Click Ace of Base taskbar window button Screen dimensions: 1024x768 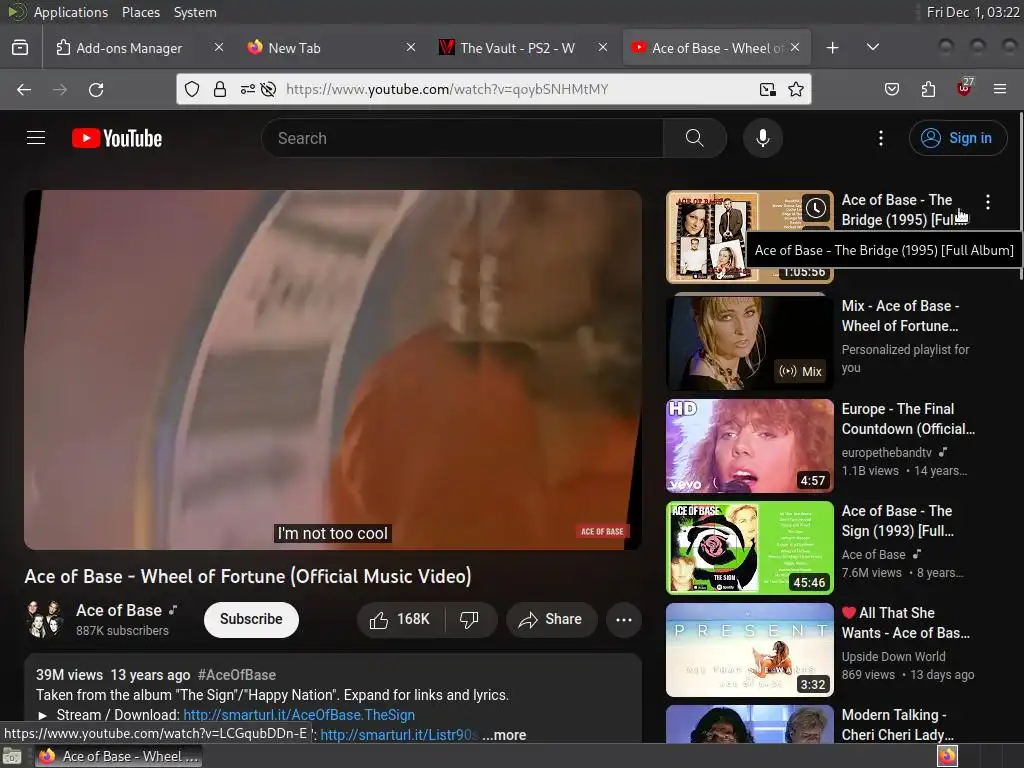tap(119, 756)
